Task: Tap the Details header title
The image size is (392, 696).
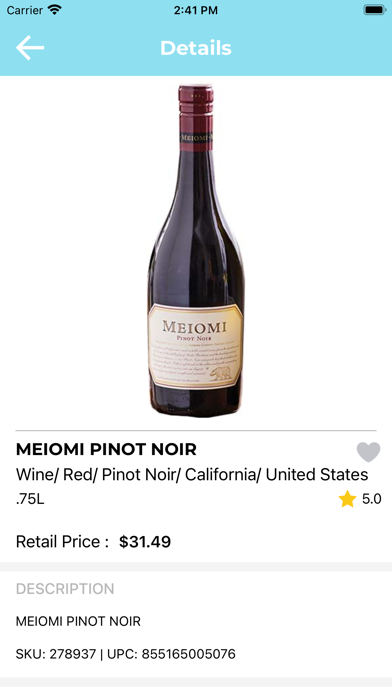Action: (x=196, y=48)
